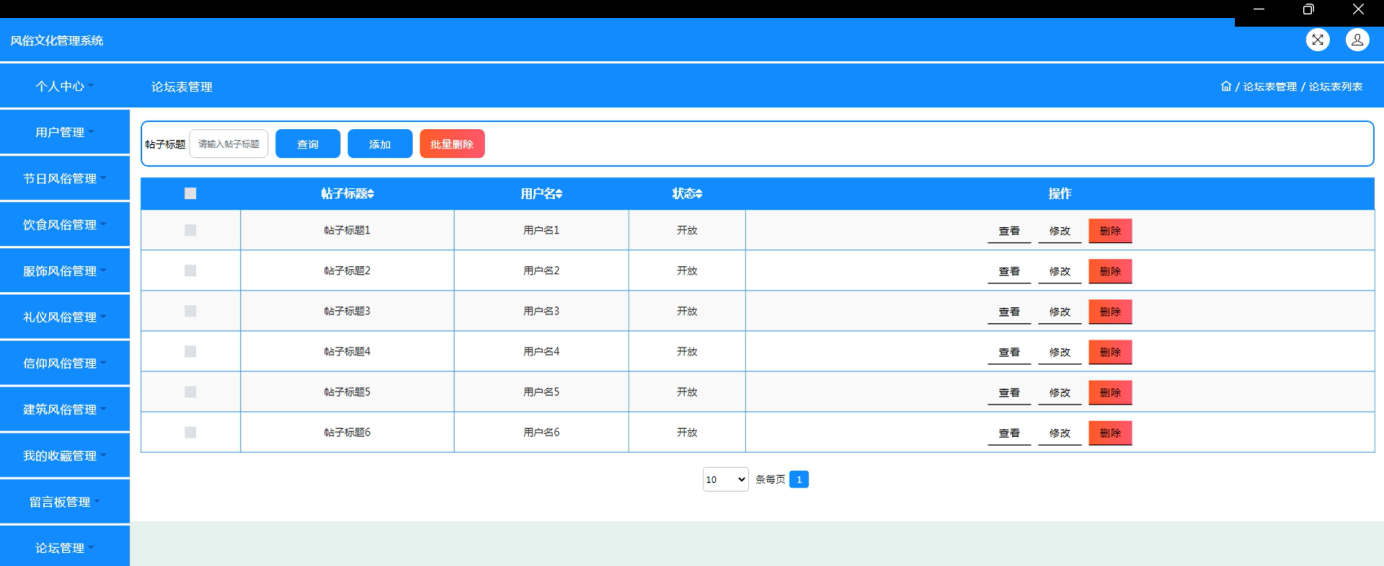Viewport: 1384px width, 566px height.
Task: Click 修改 for 帖子标题2 row
Action: coord(1060,271)
